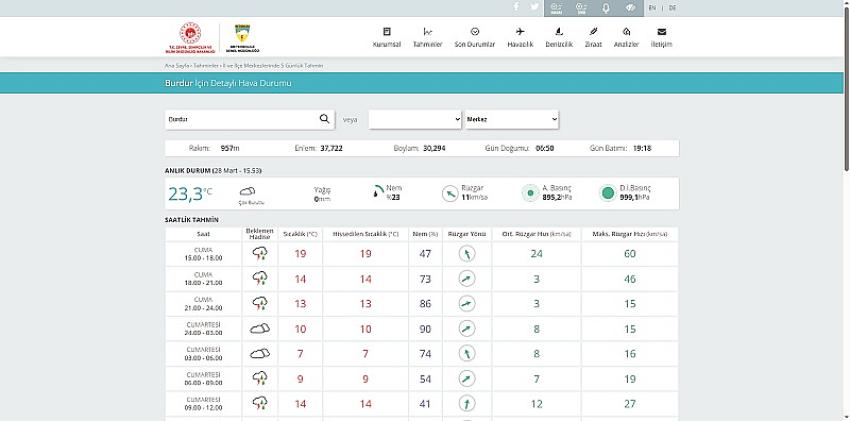Viewport: 850px width, 421px height.
Task: Click the first gray accessibility toolbar icon
Action: click(x=556, y=8)
